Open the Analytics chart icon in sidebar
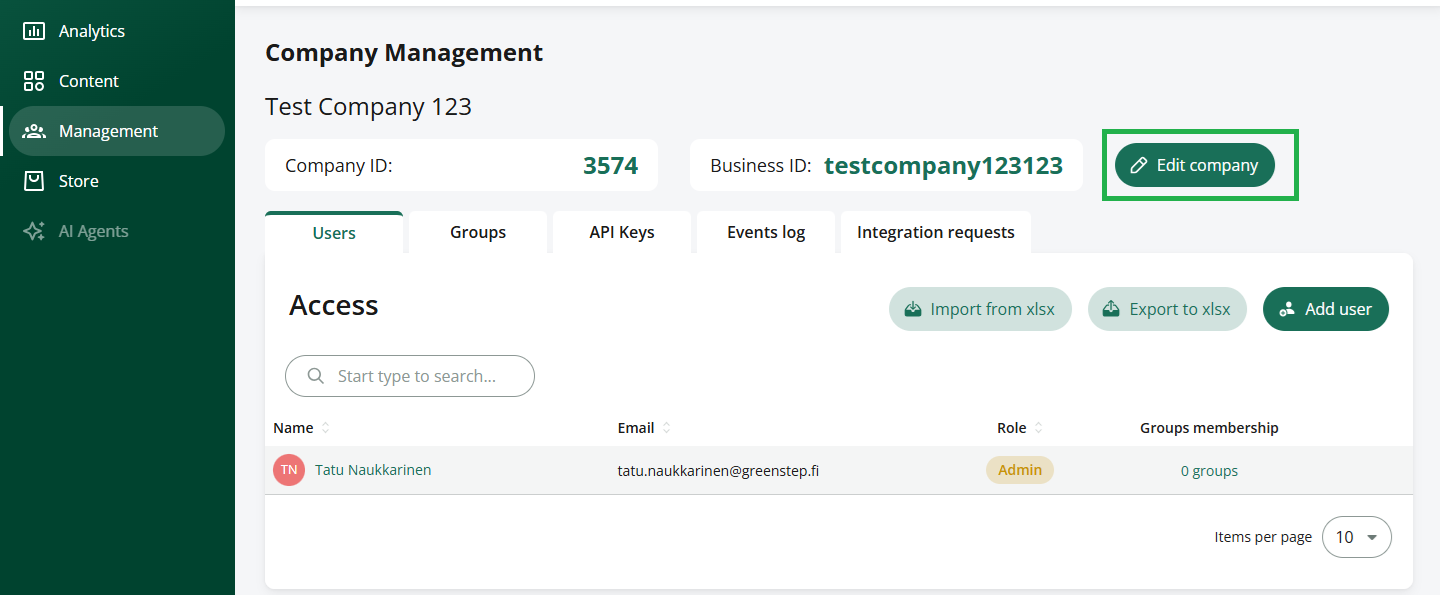The image size is (1440, 595). [34, 31]
